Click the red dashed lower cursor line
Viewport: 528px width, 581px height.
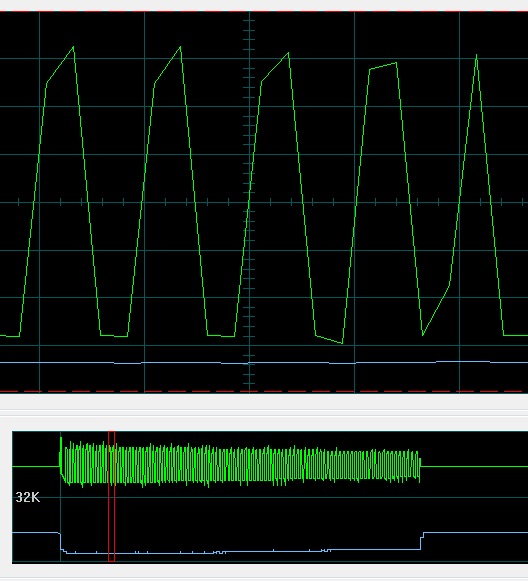click(264, 391)
